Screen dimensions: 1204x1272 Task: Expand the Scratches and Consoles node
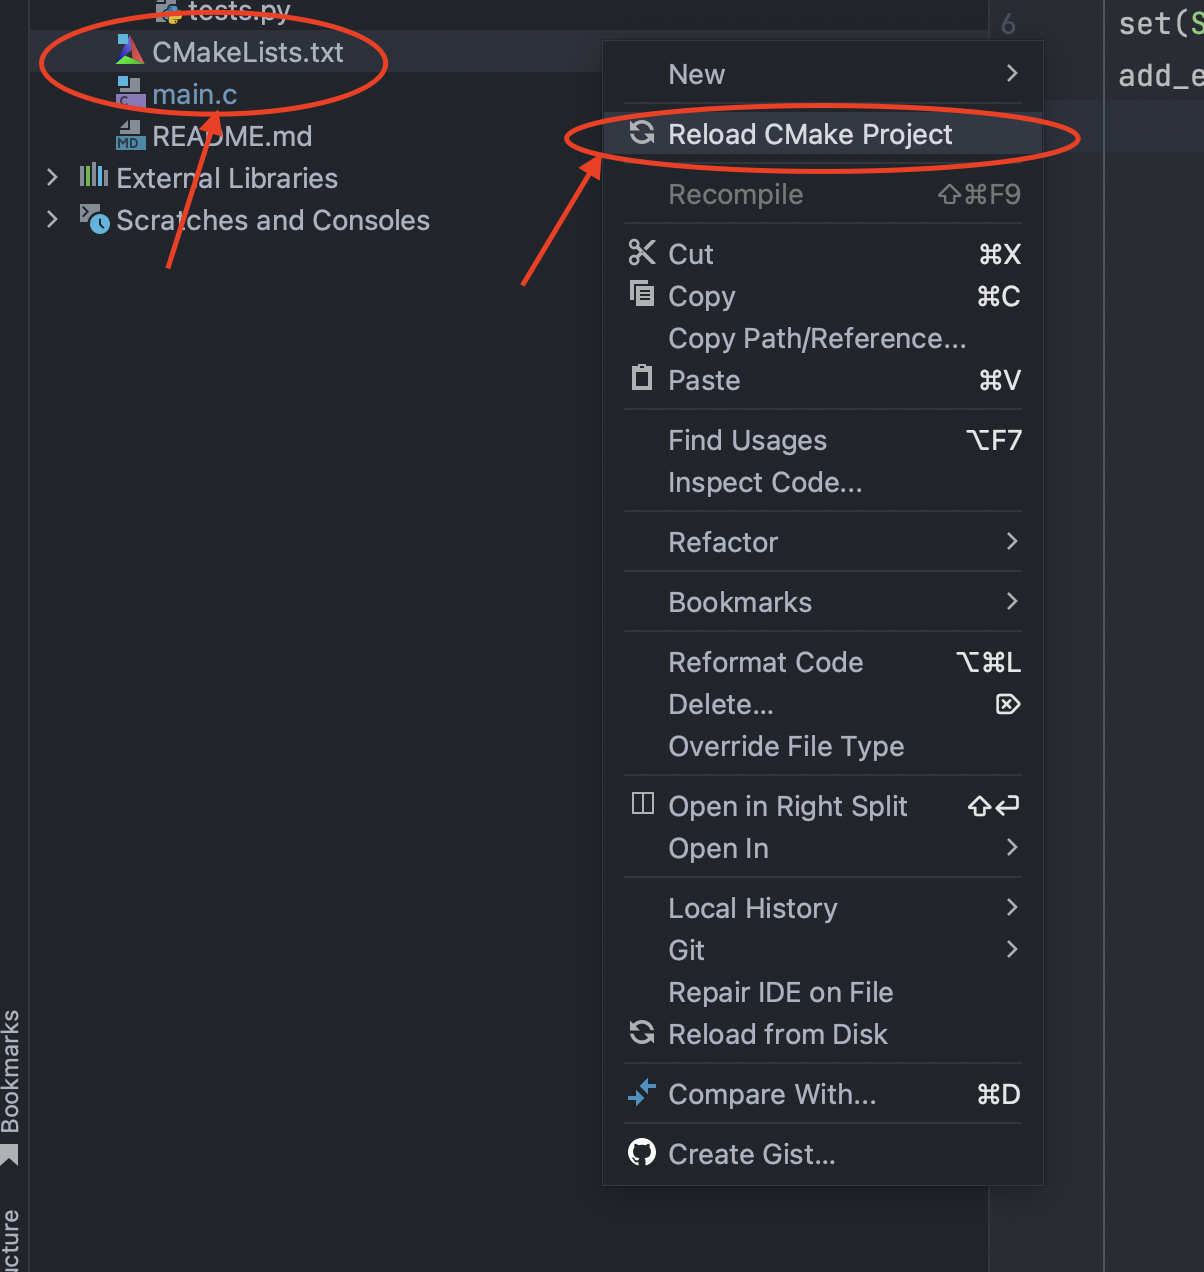[51, 219]
